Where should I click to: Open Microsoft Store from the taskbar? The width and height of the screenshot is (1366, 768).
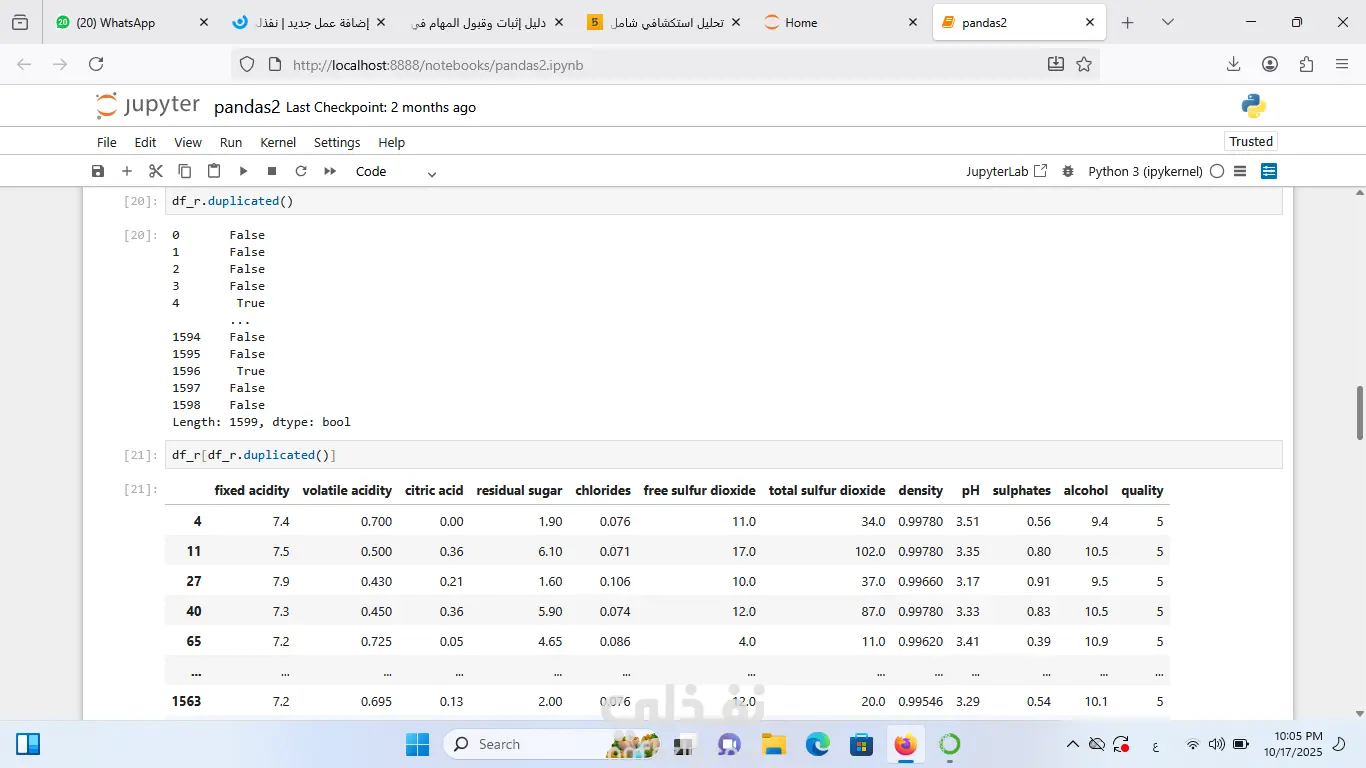pyautogui.click(x=861, y=744)
